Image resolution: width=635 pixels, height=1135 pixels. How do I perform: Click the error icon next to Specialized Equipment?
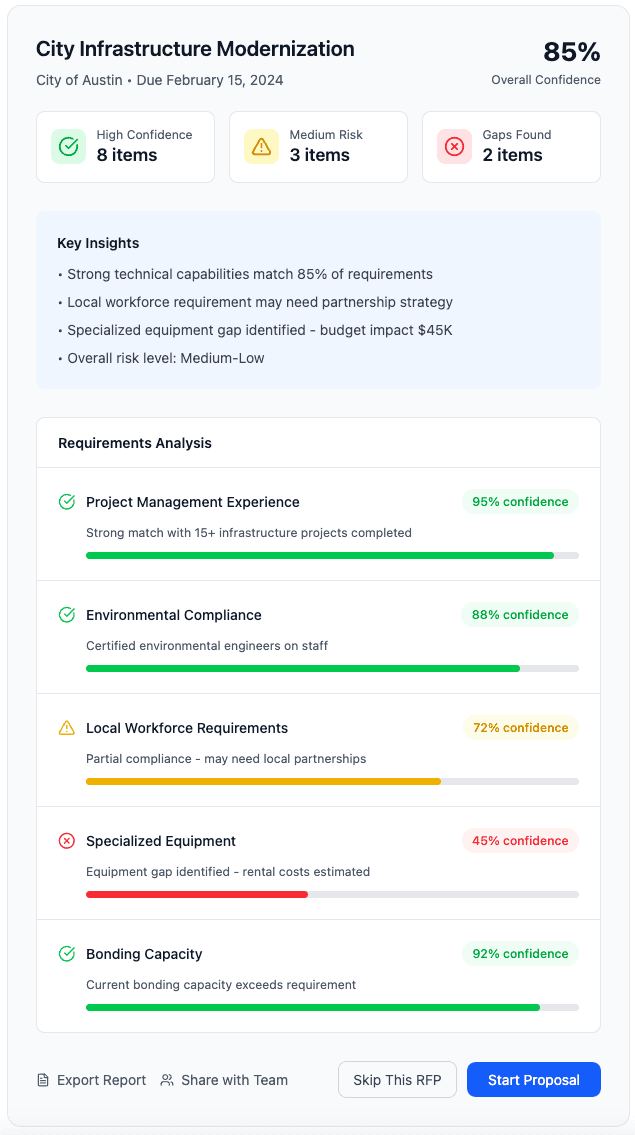pos(66,841)
